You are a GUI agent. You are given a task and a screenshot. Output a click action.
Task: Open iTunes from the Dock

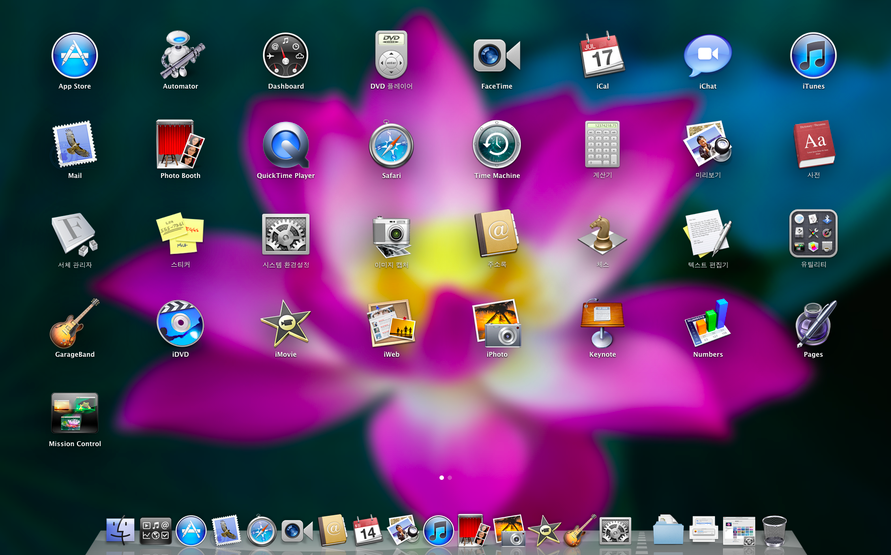[x=439, y=531]
